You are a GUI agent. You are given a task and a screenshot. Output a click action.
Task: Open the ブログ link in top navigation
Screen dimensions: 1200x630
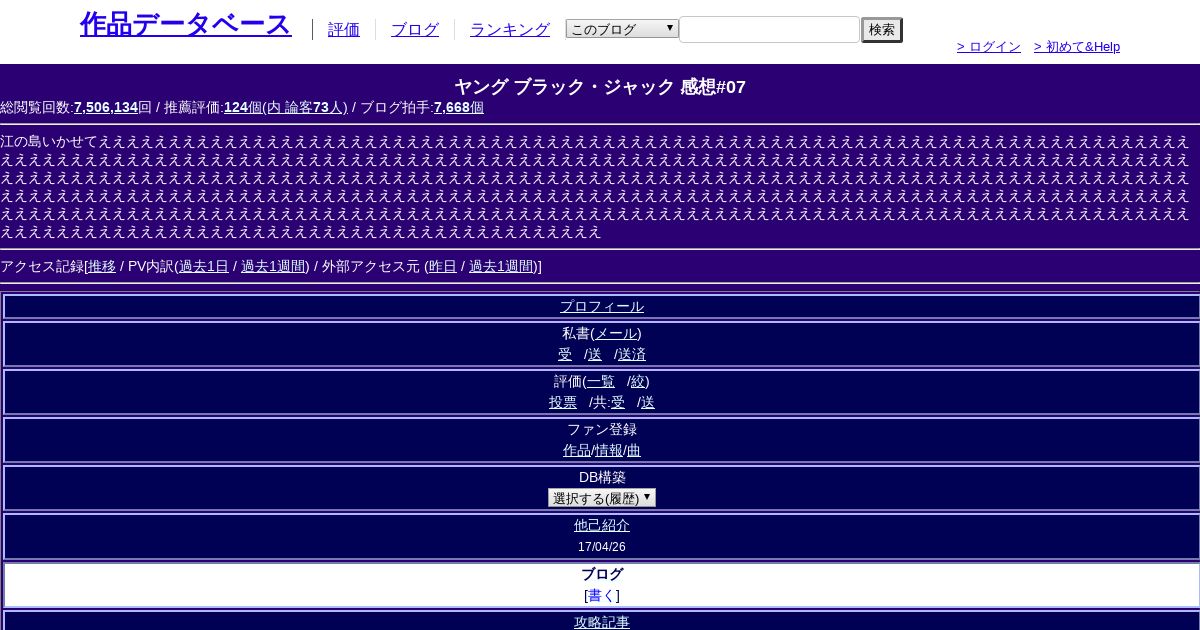coord(415,30)
